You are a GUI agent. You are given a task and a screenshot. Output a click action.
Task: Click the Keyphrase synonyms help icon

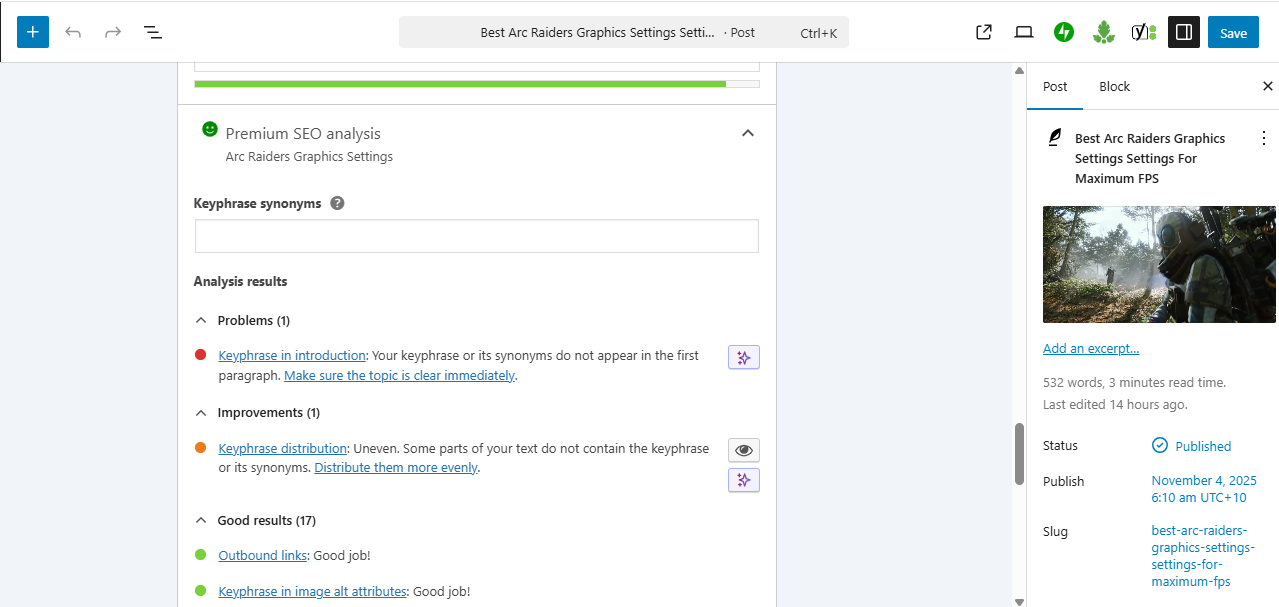tap(338, 203)
